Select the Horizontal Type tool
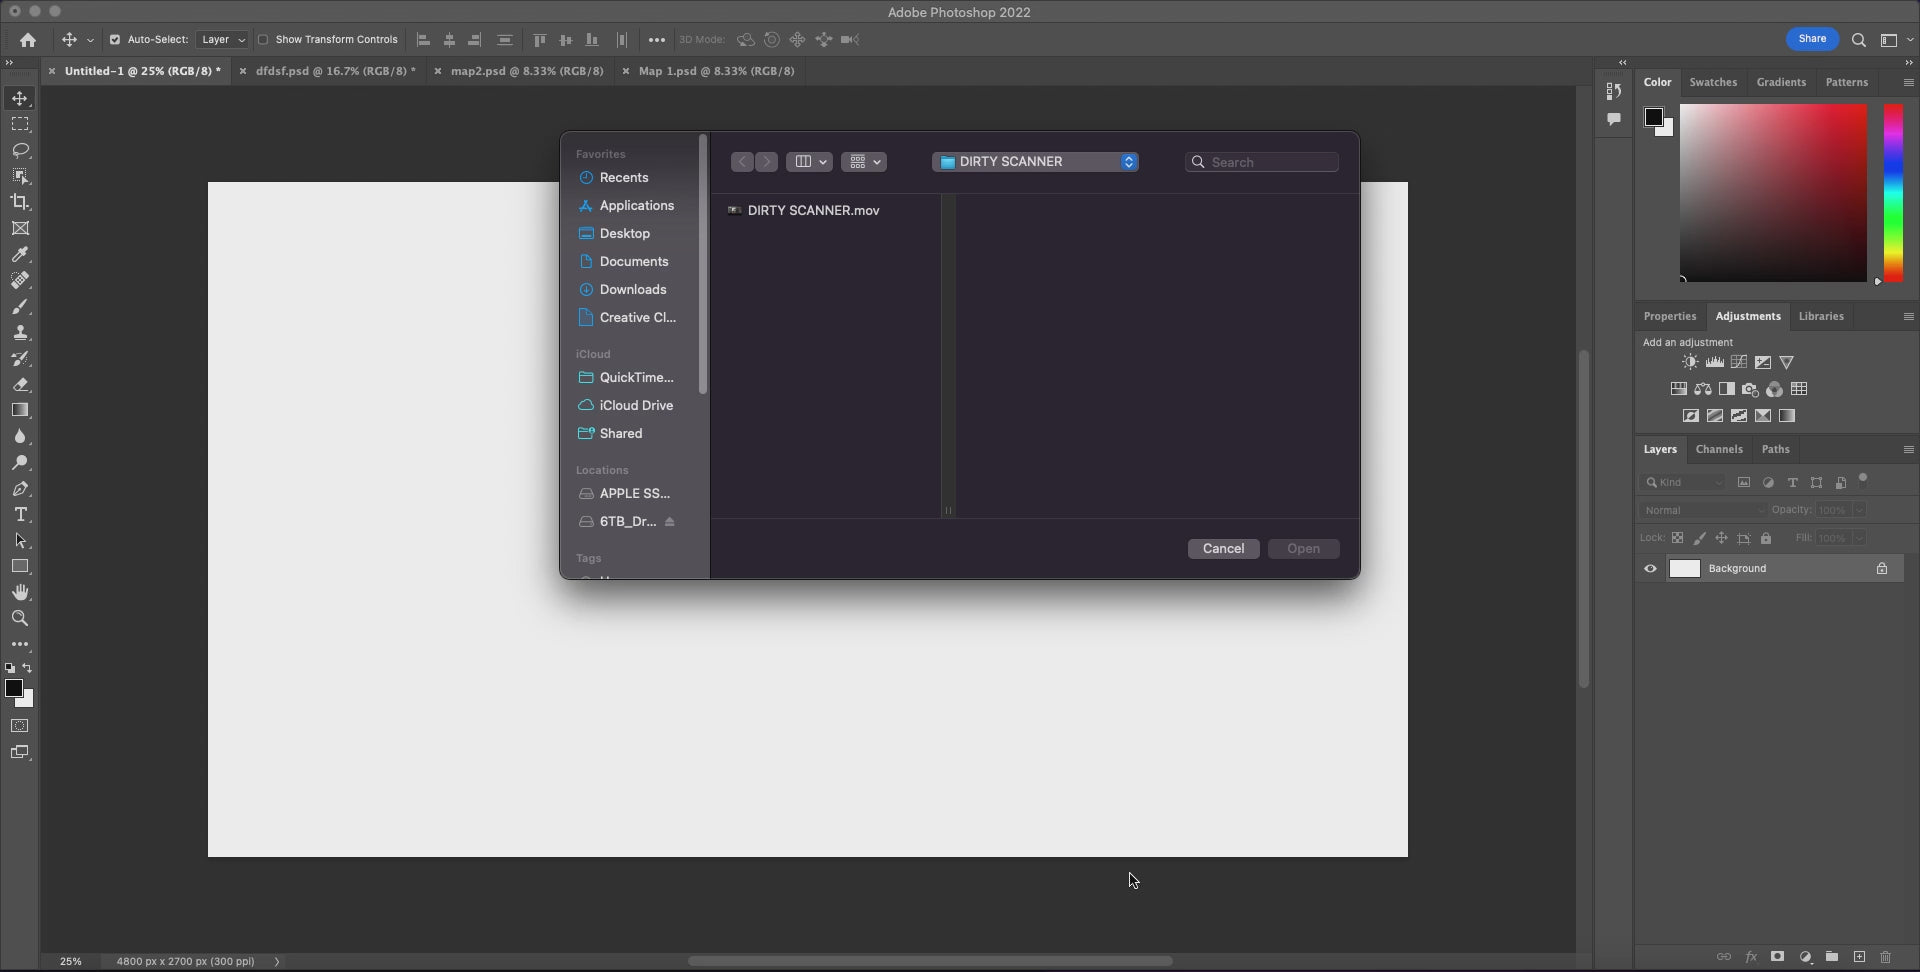Screen dimensions: 1920x972 tap(20, 515)
